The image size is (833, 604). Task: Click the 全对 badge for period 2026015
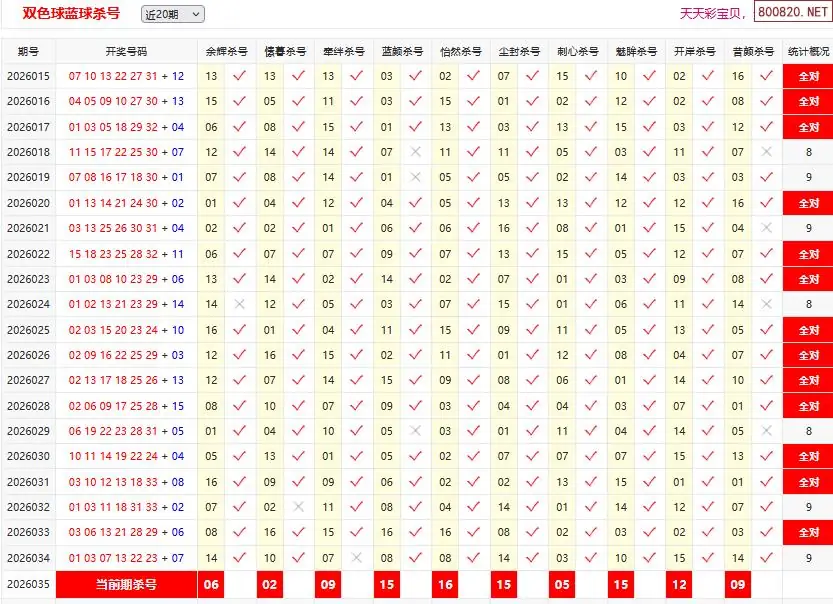pos(807,76)
